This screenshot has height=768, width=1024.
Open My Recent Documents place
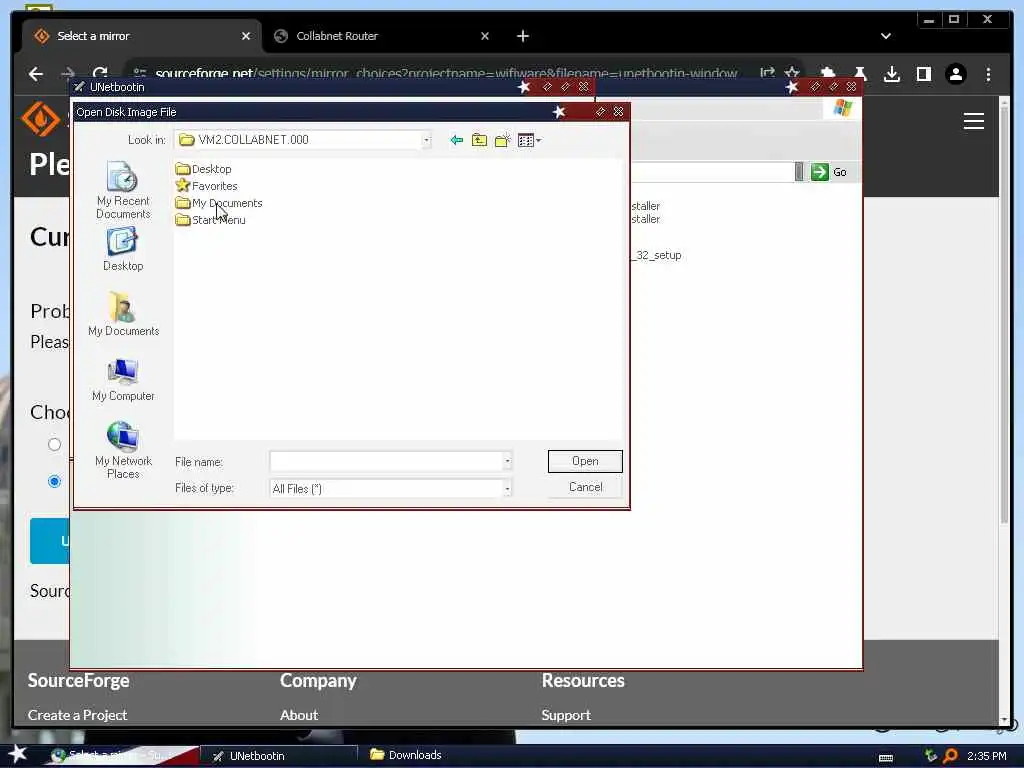click(x=123, y=190)
